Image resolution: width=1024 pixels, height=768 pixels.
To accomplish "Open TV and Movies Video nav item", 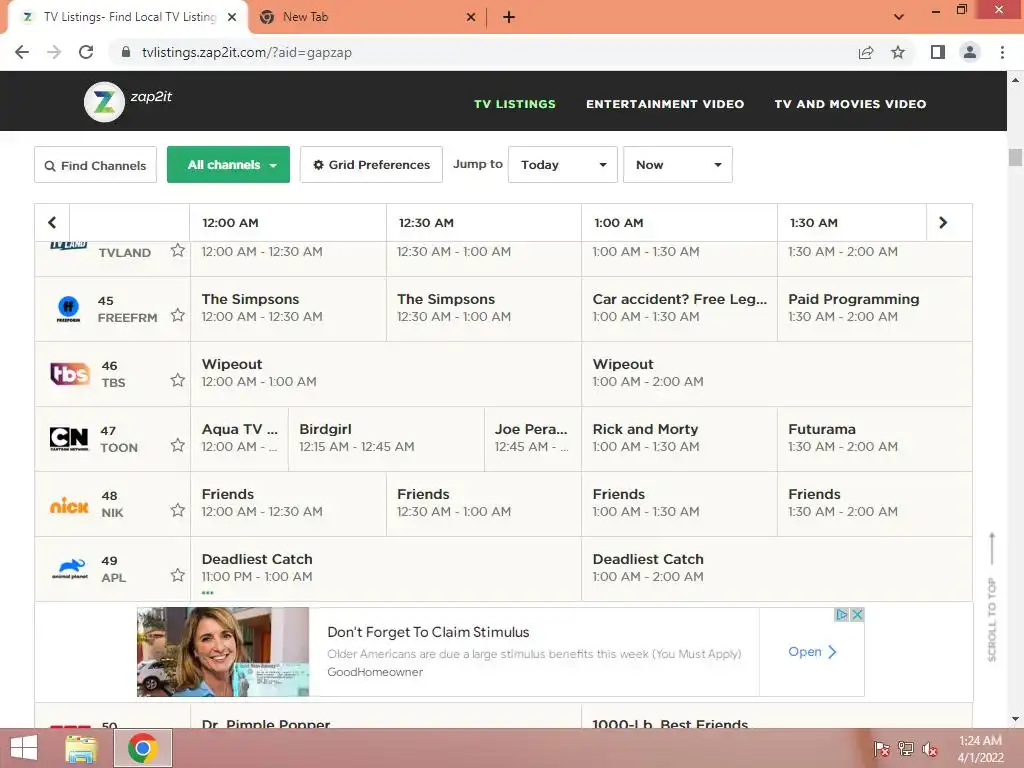I will [x=850, y=104].
